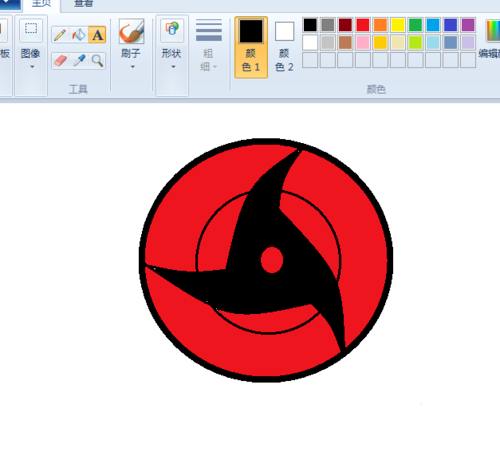Pick the white color swatch in palette

click(310, 43)
